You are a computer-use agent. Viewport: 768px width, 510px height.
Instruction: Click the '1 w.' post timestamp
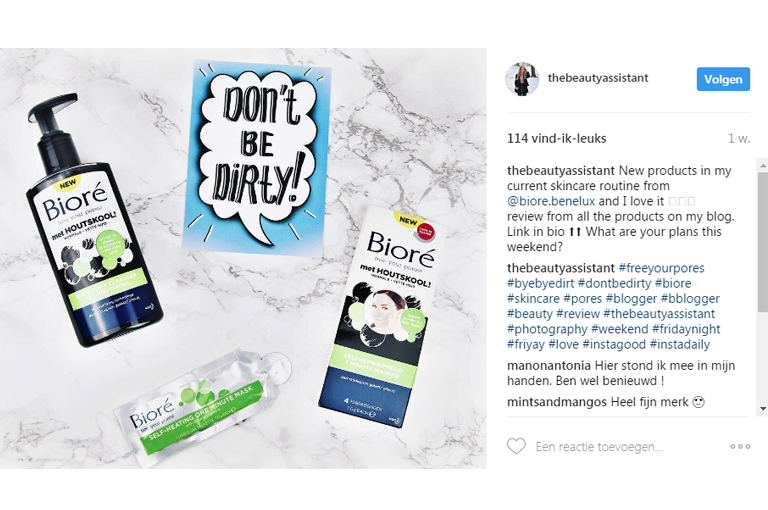click(739, 139)
